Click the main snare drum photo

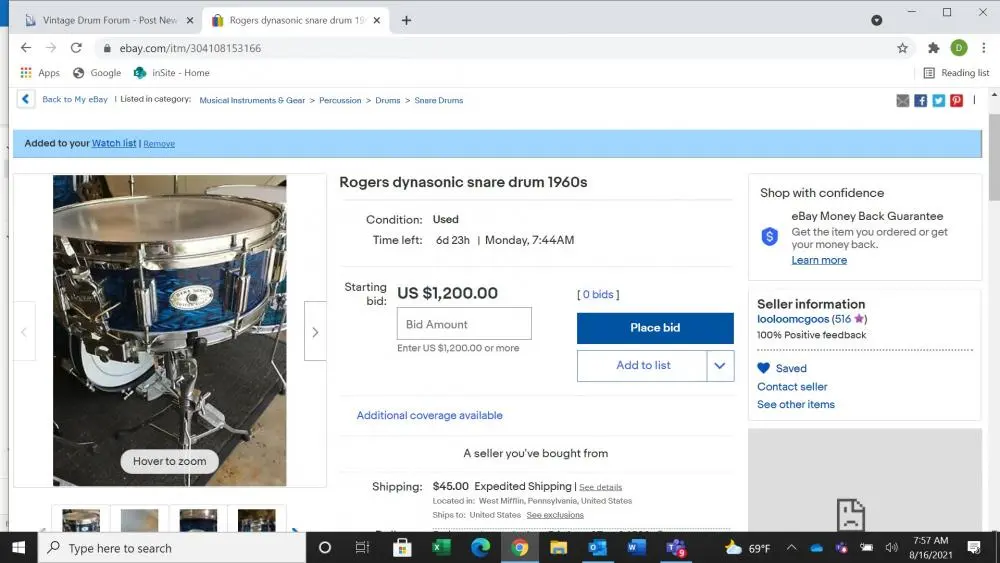(170, 330)
